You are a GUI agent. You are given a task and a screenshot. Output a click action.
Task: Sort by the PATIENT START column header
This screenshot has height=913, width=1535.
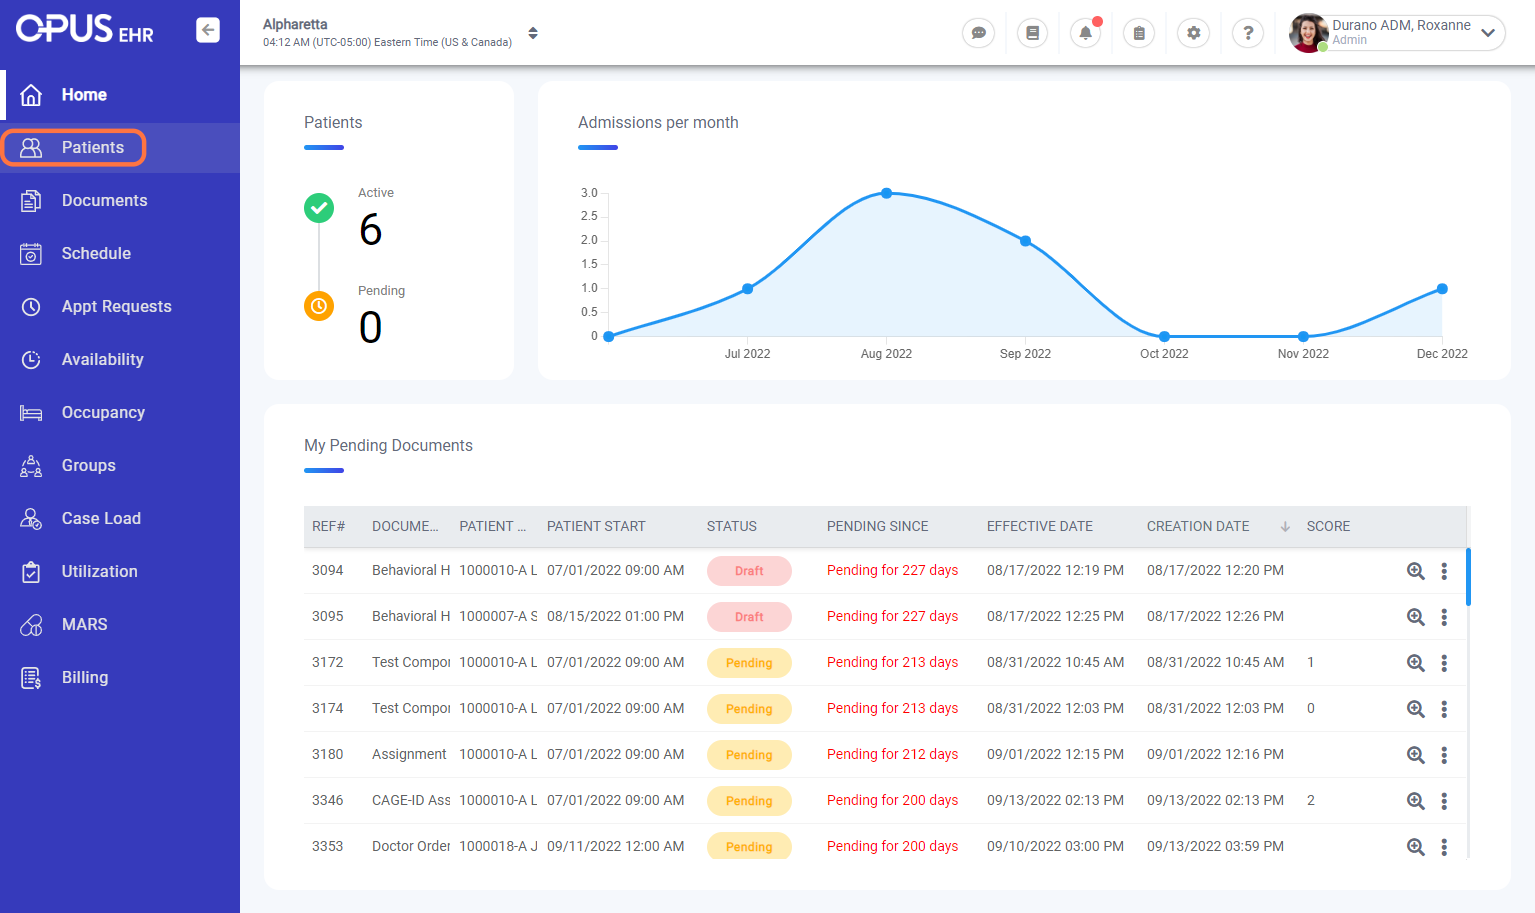[x=596, y=526]
